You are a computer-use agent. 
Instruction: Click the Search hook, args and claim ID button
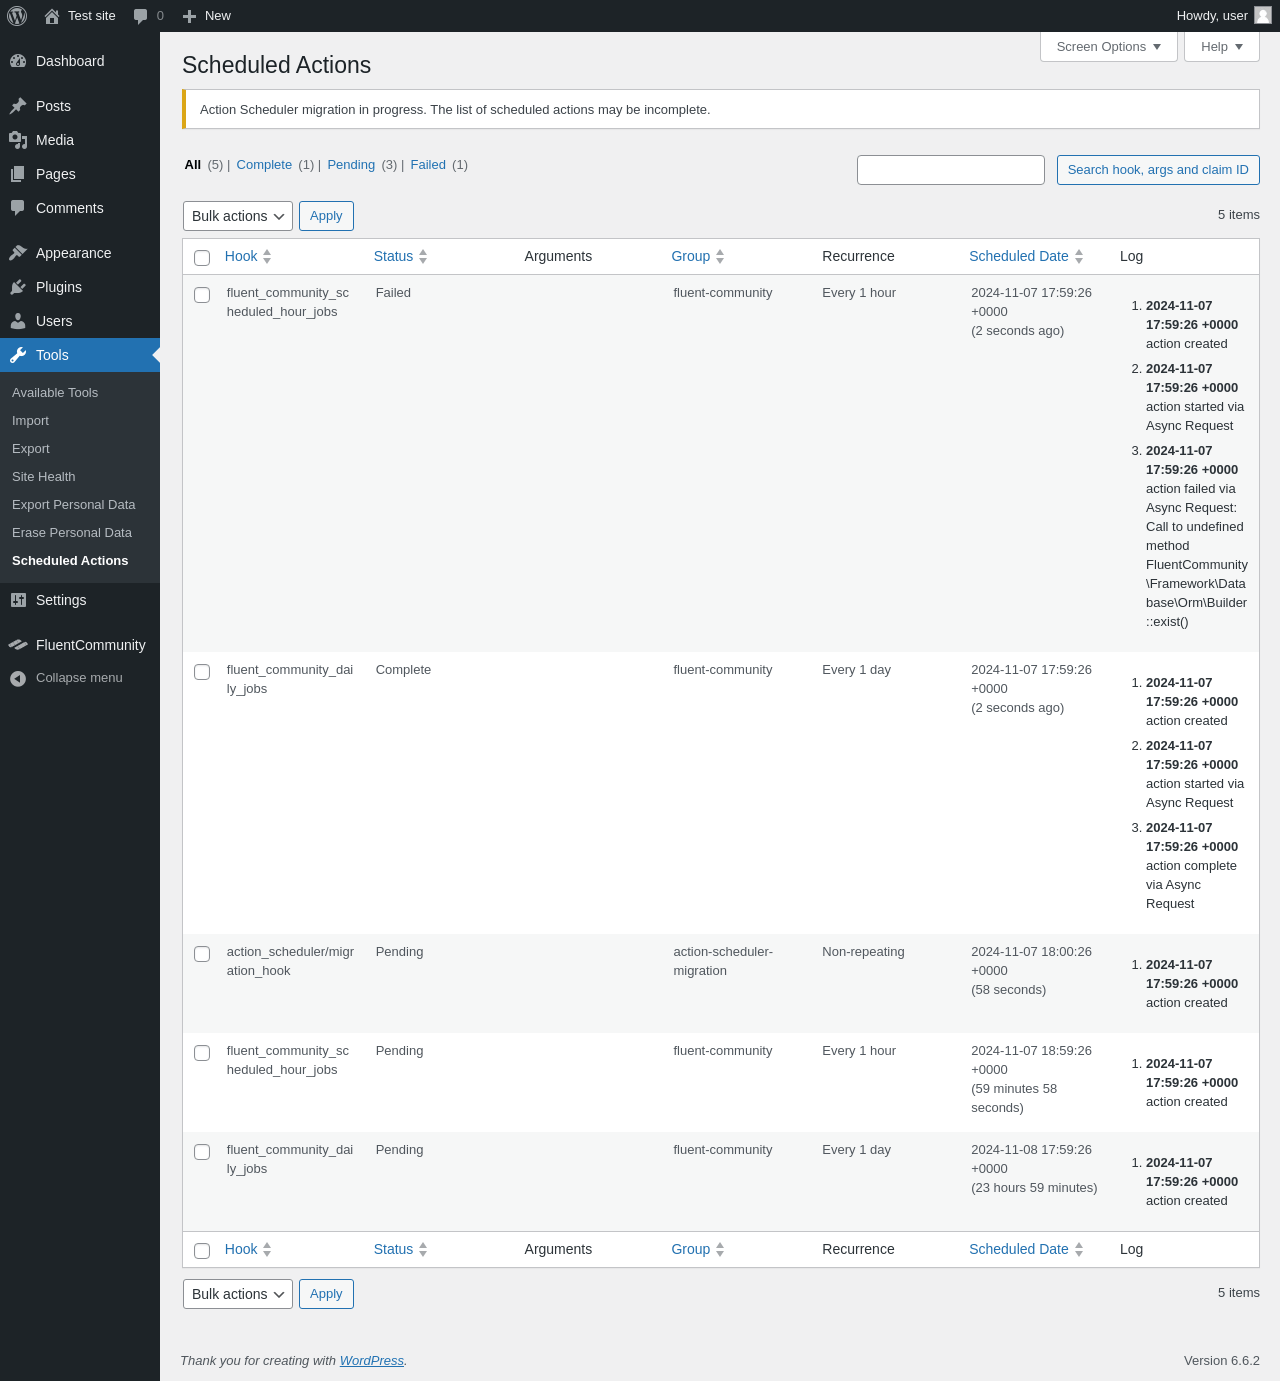(x=1158, y=170)
